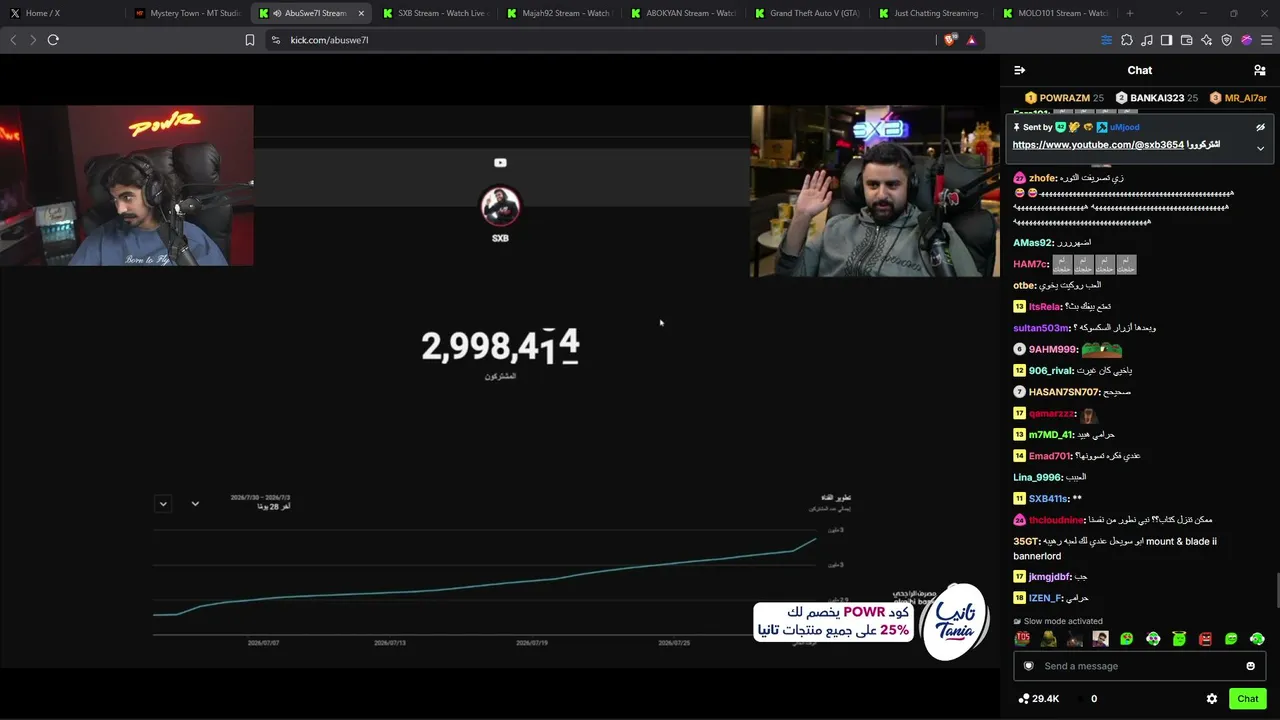Open the chart date-range dropdown arrow

(195, 504)
